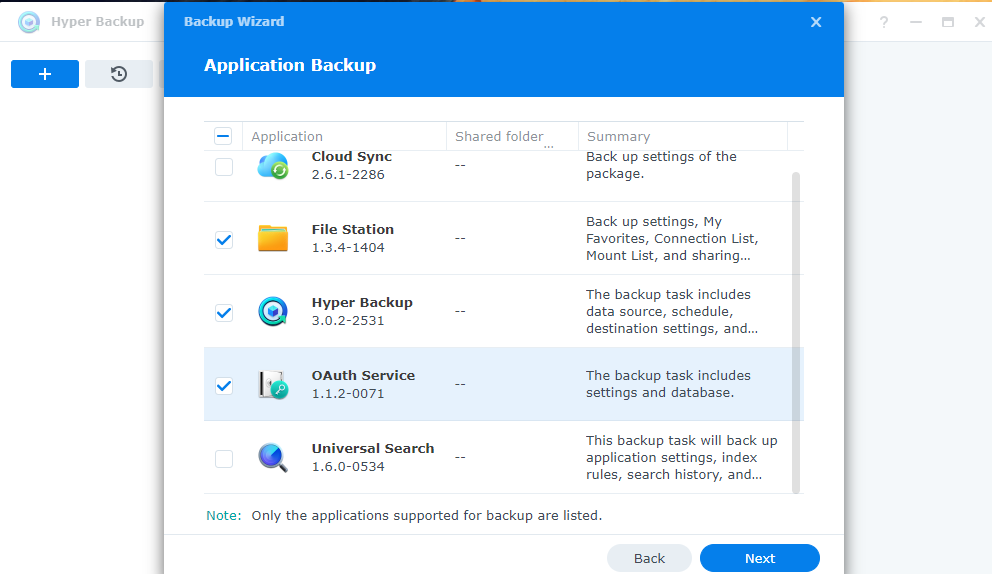Open the backup version history clock icon
This screenshot has width=992, height=574.
click(119, 74)
